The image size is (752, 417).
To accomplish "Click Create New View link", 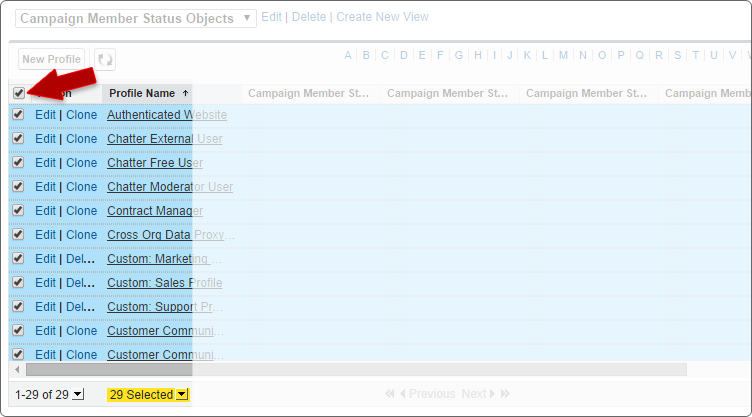I will [x=382, y=17].
